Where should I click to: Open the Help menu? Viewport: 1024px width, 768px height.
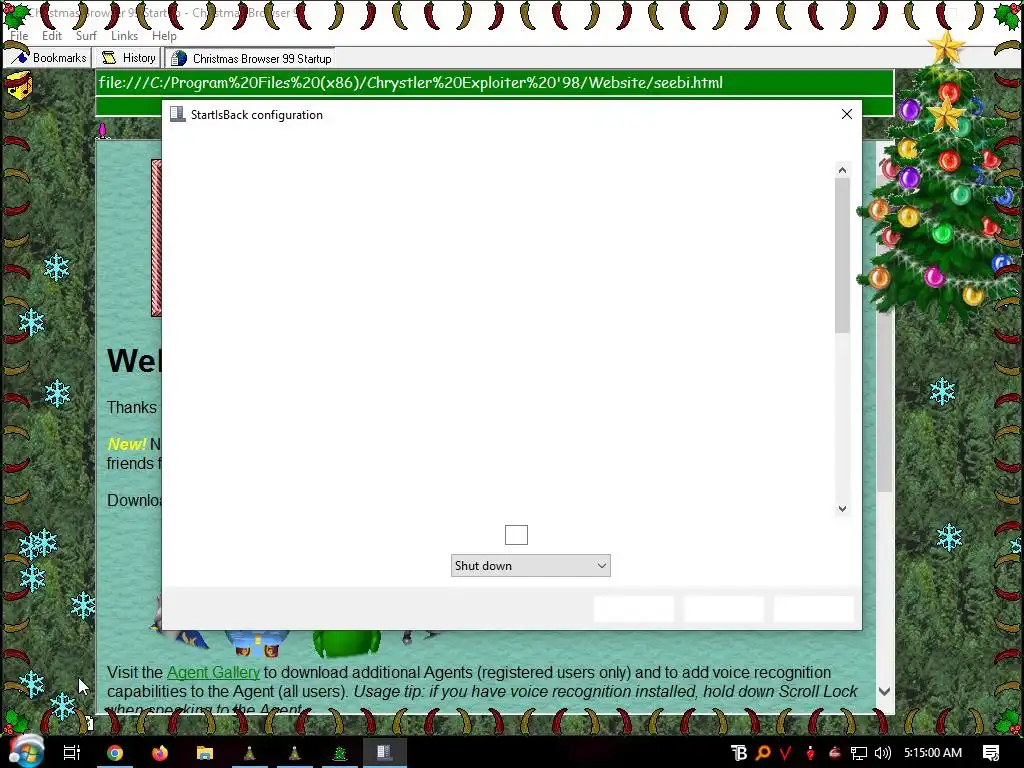(164, 35)
